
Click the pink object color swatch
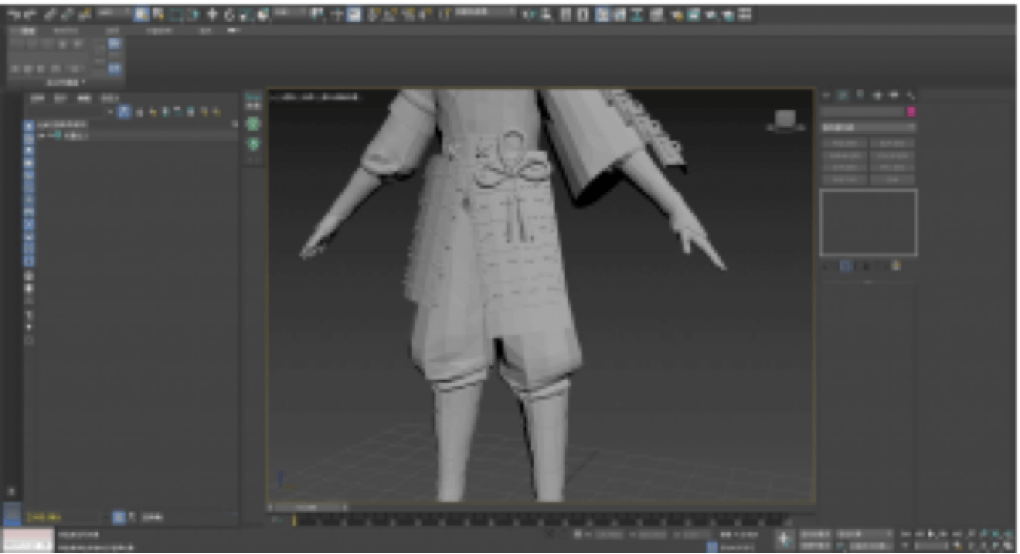click(911, 112)
